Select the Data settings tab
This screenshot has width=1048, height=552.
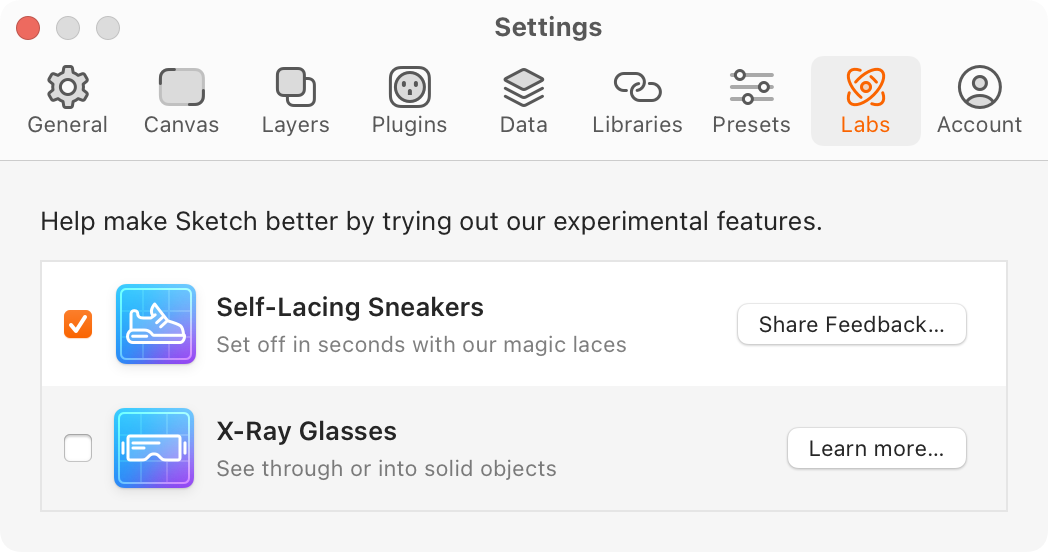pos(523,101)
